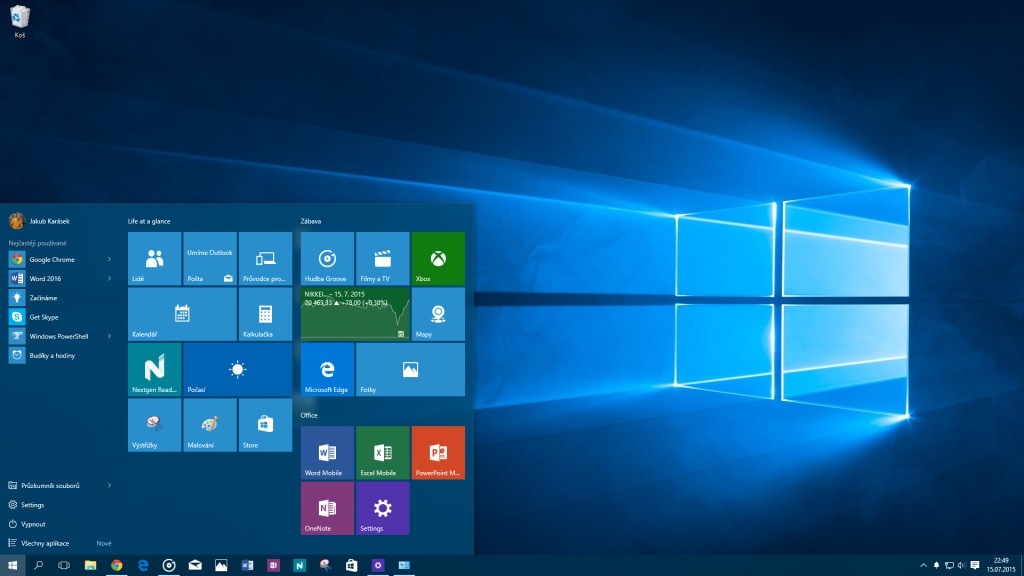
Task: Launch the green Xbox tile
Action: click(x=438, y=259)
